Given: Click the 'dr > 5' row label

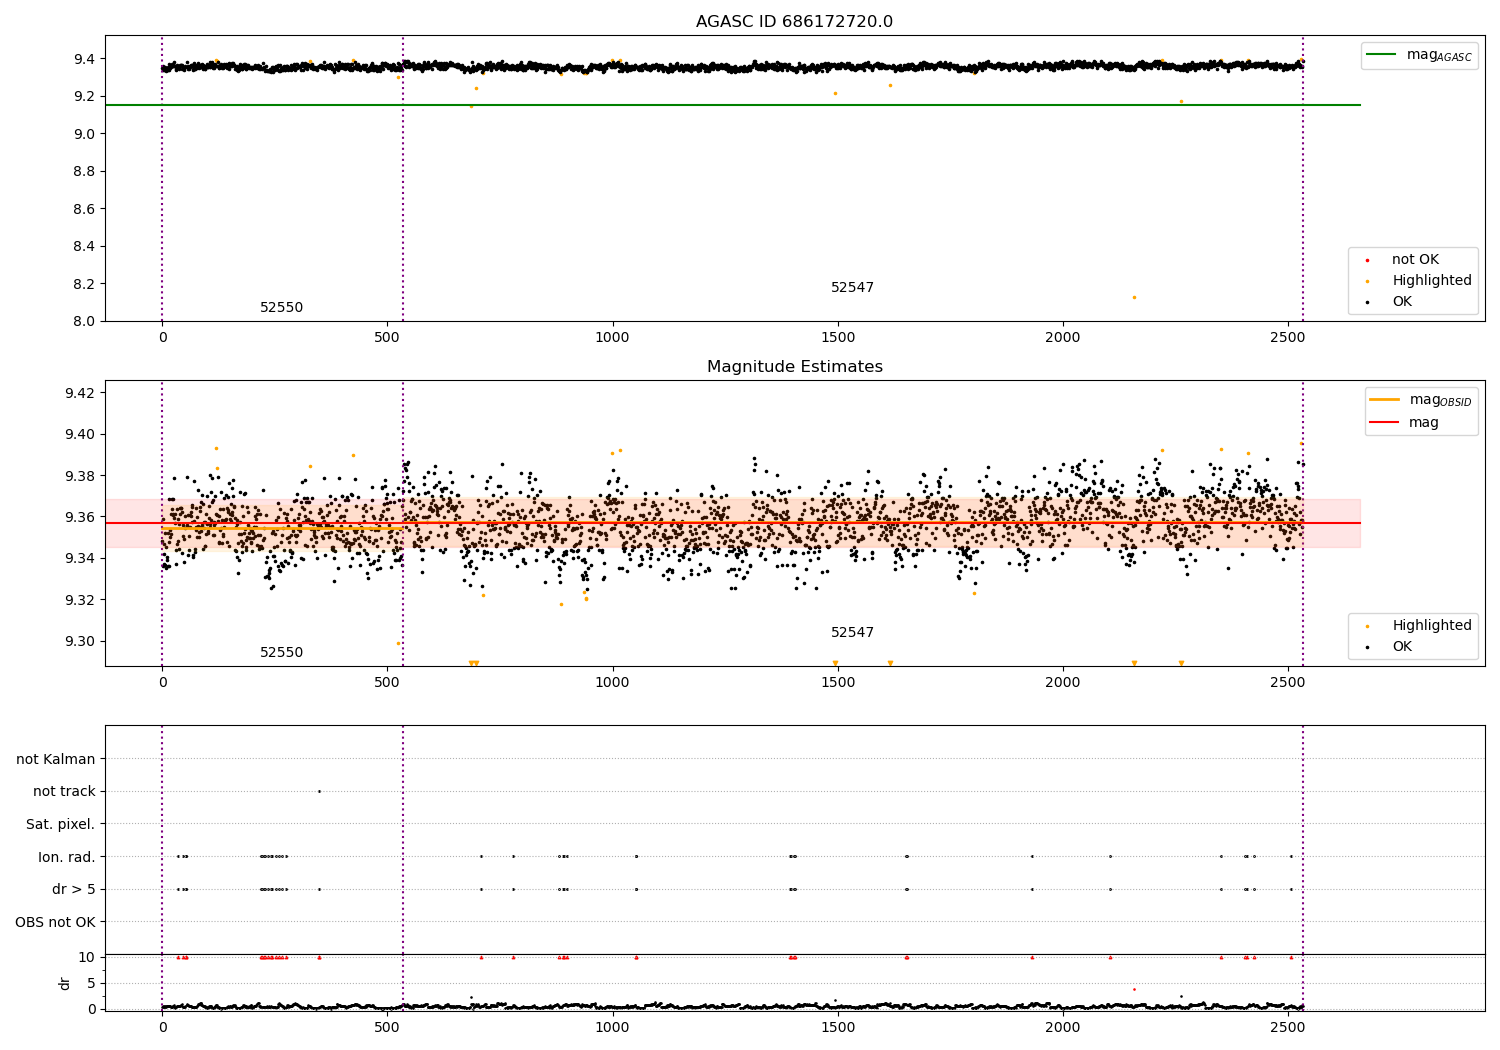Looking at the screenshot, I should coord(74,889).
